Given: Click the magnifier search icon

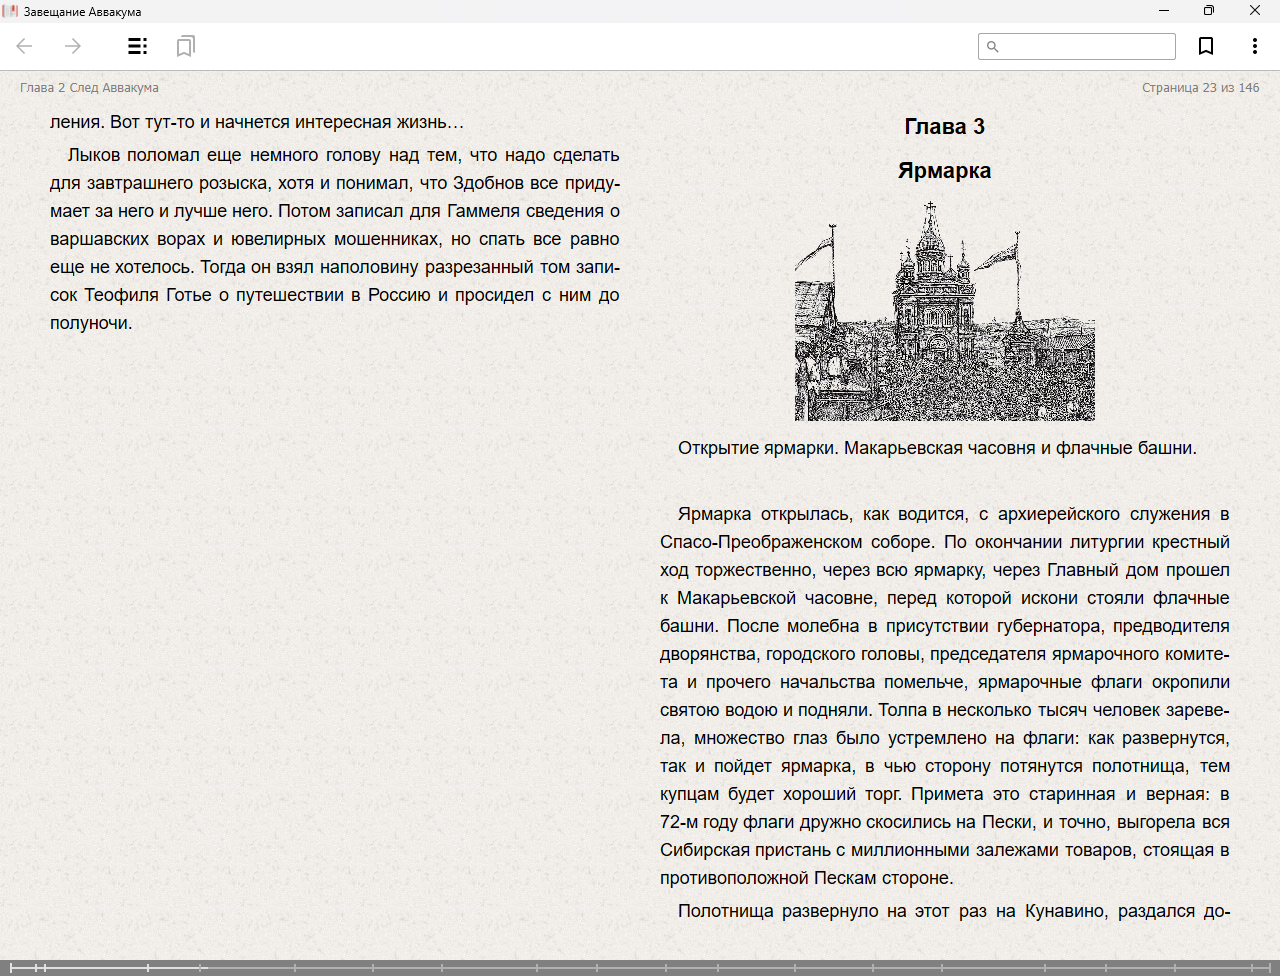Looking at the screenshot, I should [x=992, y=47].
